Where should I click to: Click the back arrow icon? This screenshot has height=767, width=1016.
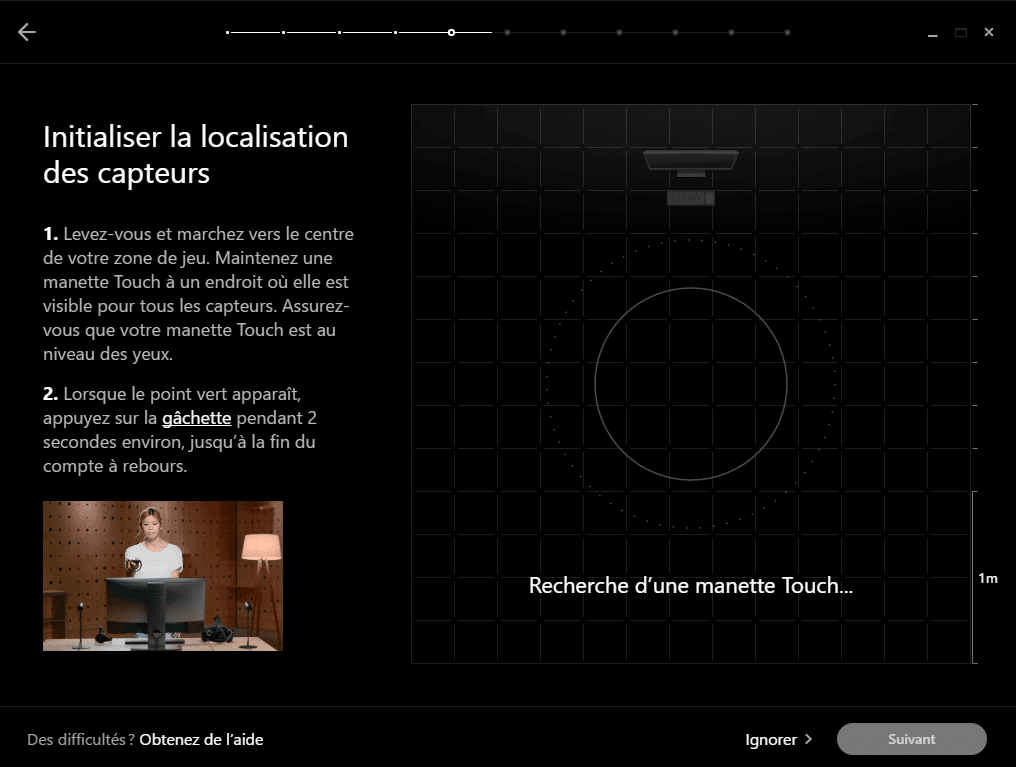27,32
